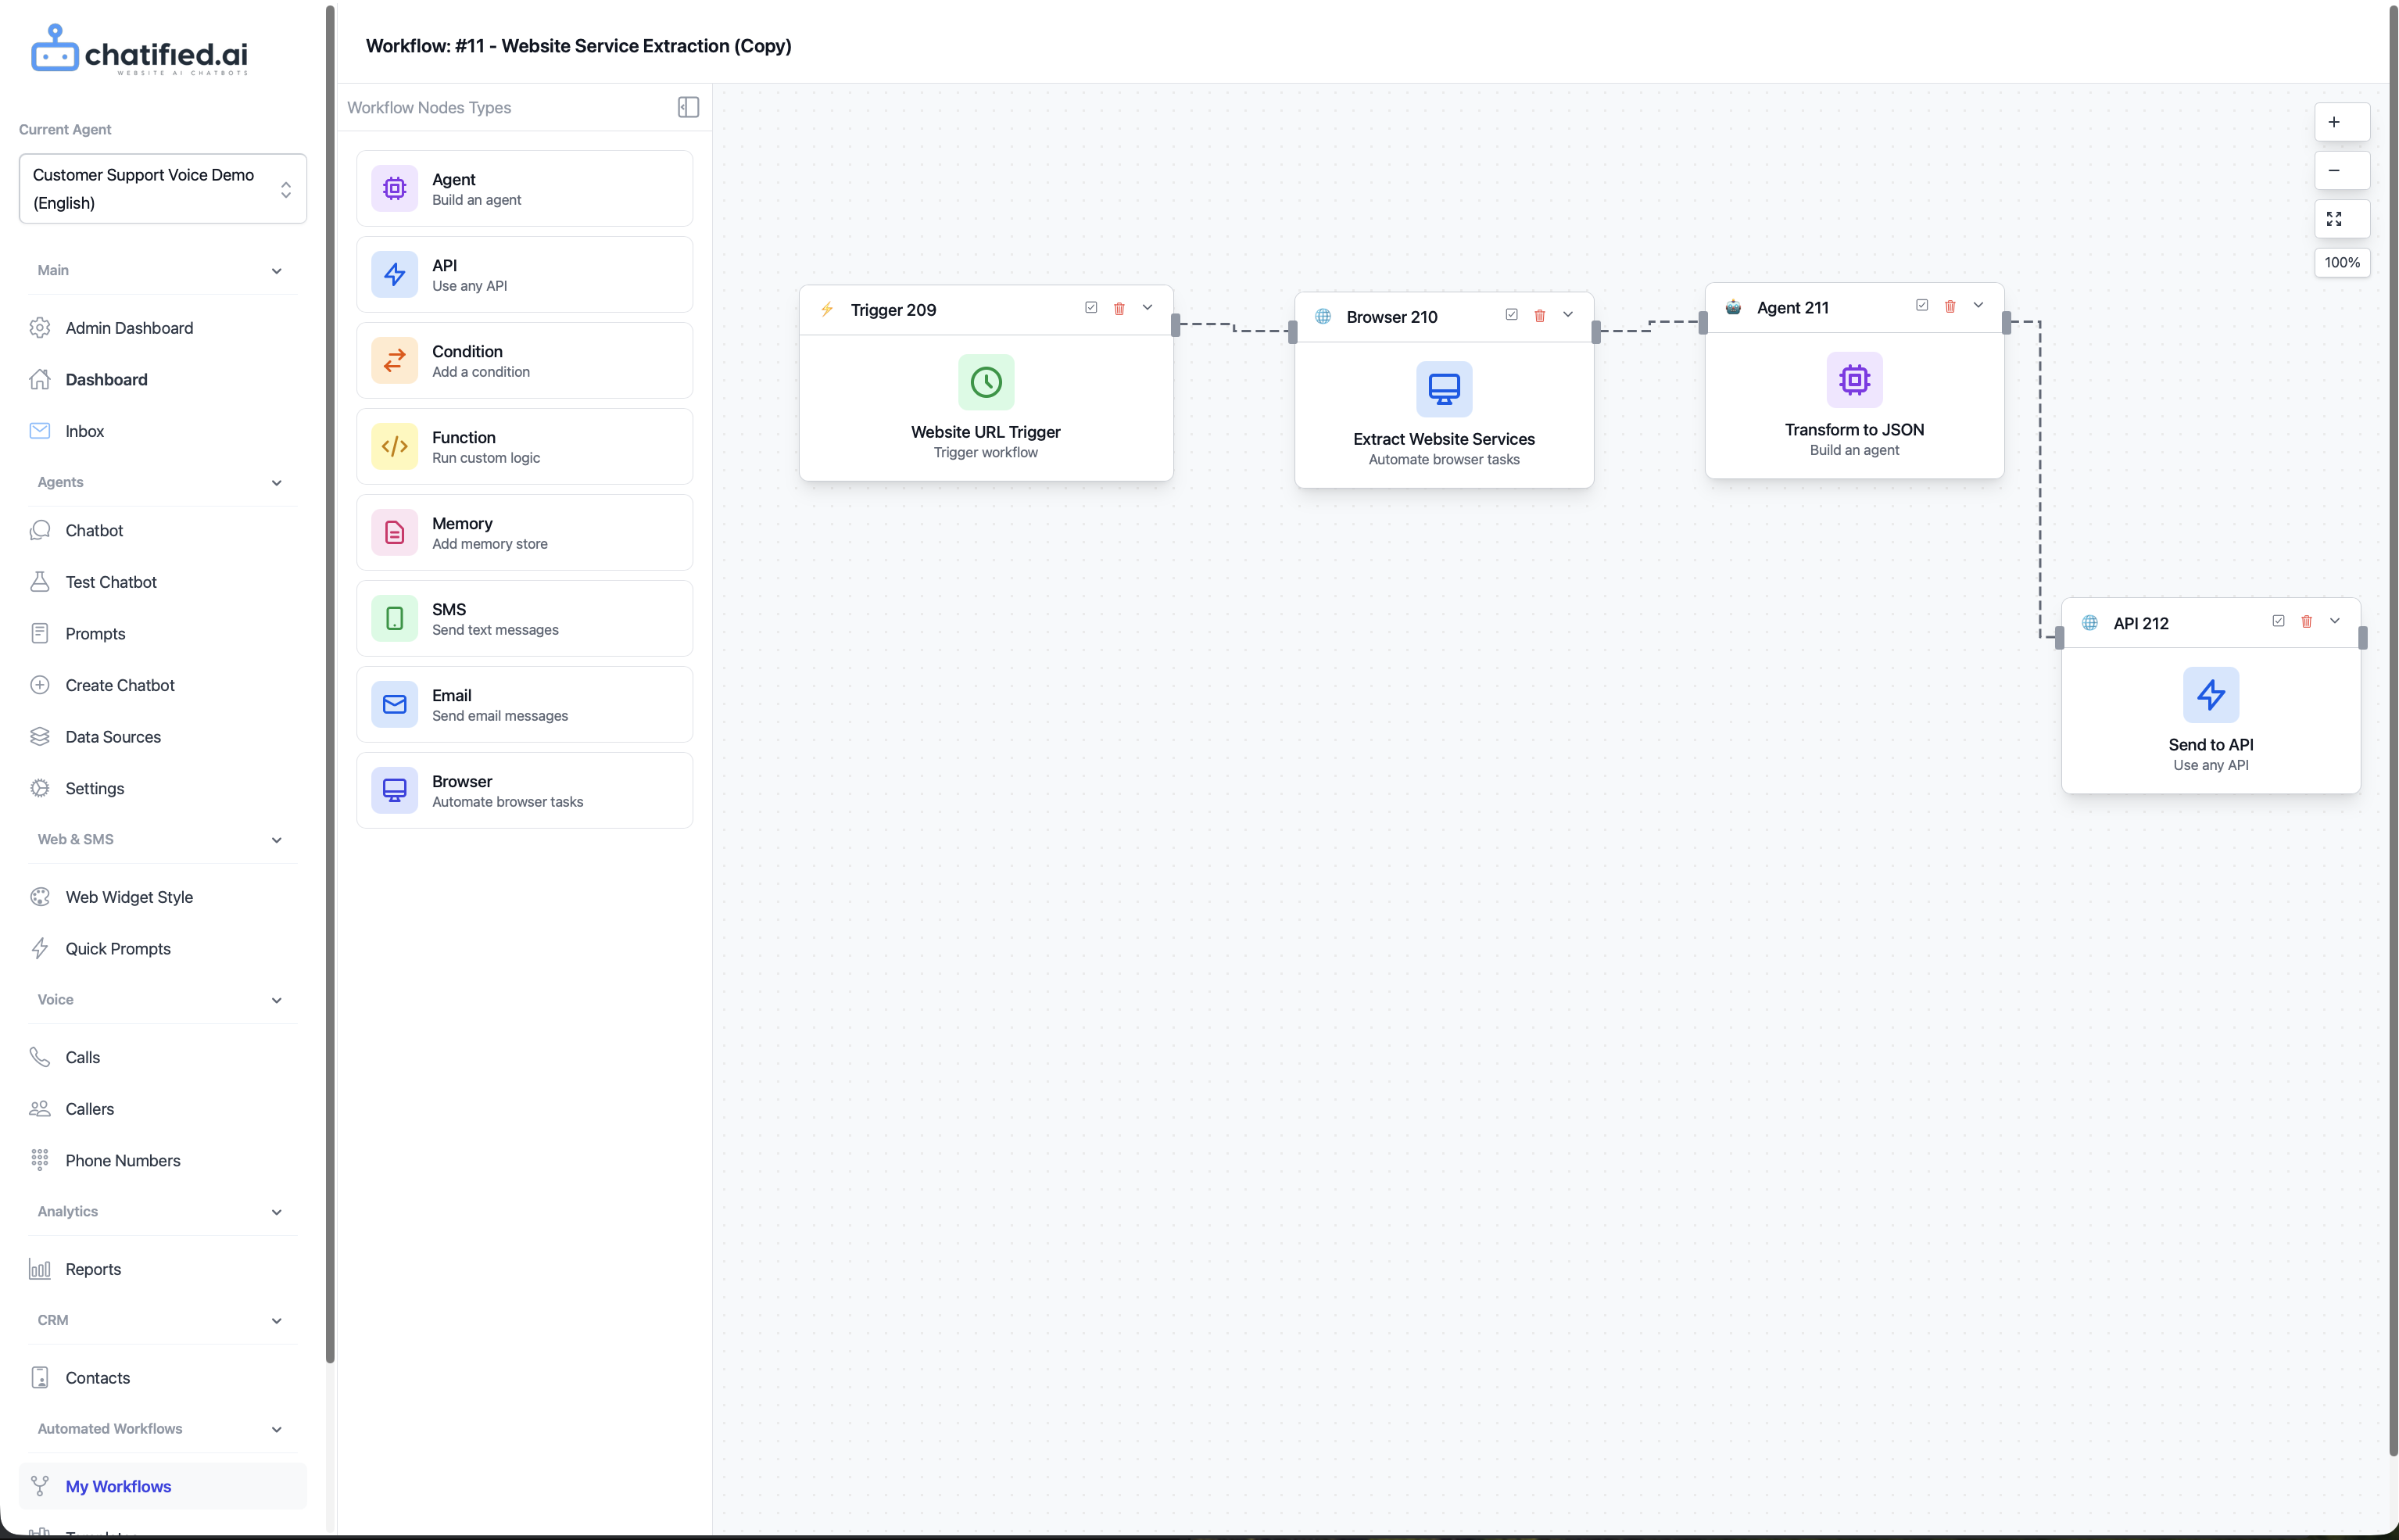The height and width of the screenshot is (1540, 2399).
Task: Add the Memory node type
Action: click(524, 532)
